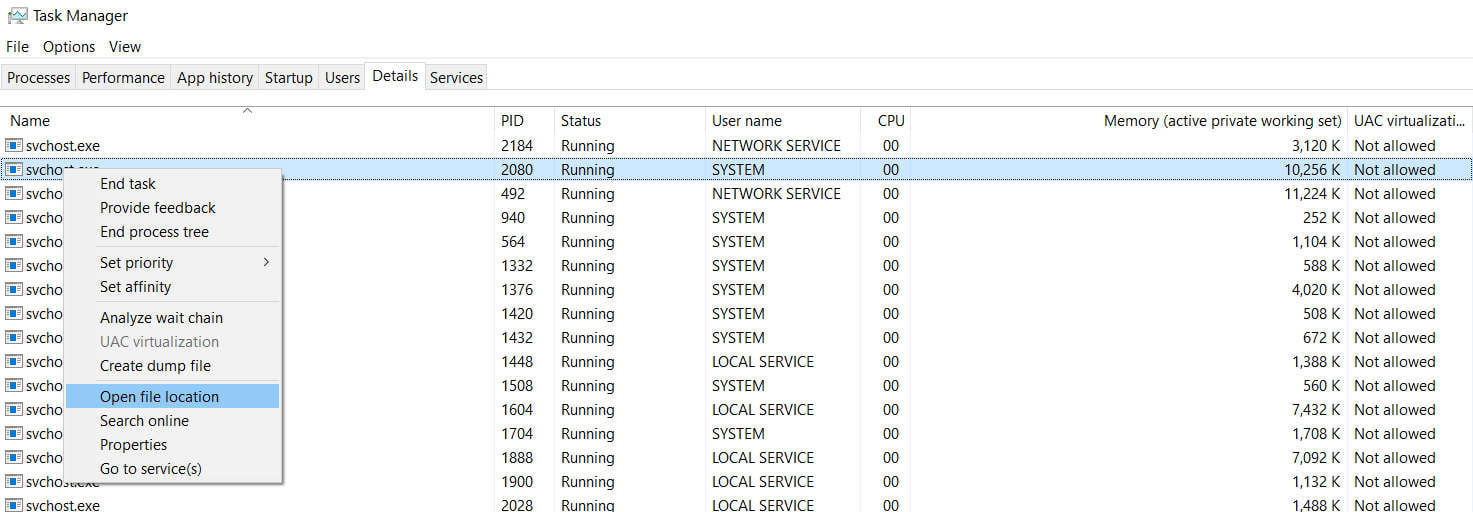
Task: Choose Go to service(s)
Action: click(172, 469)
